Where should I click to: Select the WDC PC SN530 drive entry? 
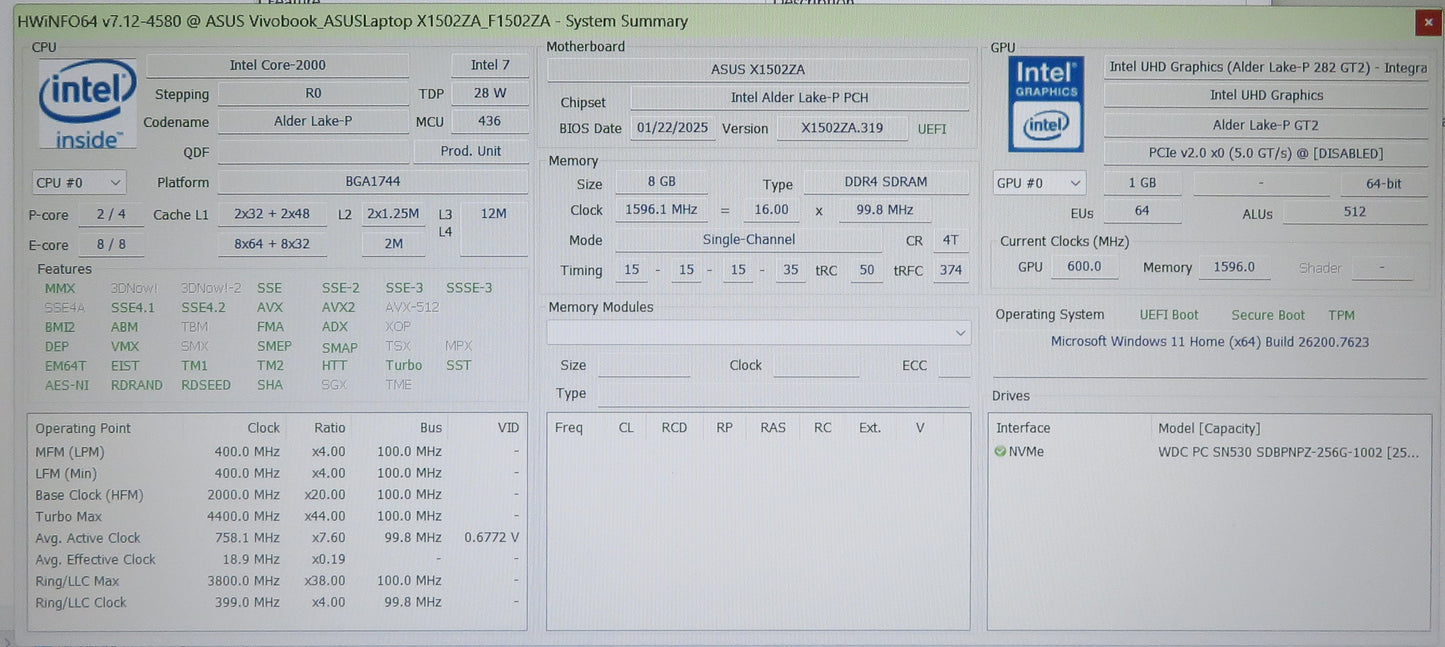[x=1287, y=452]
